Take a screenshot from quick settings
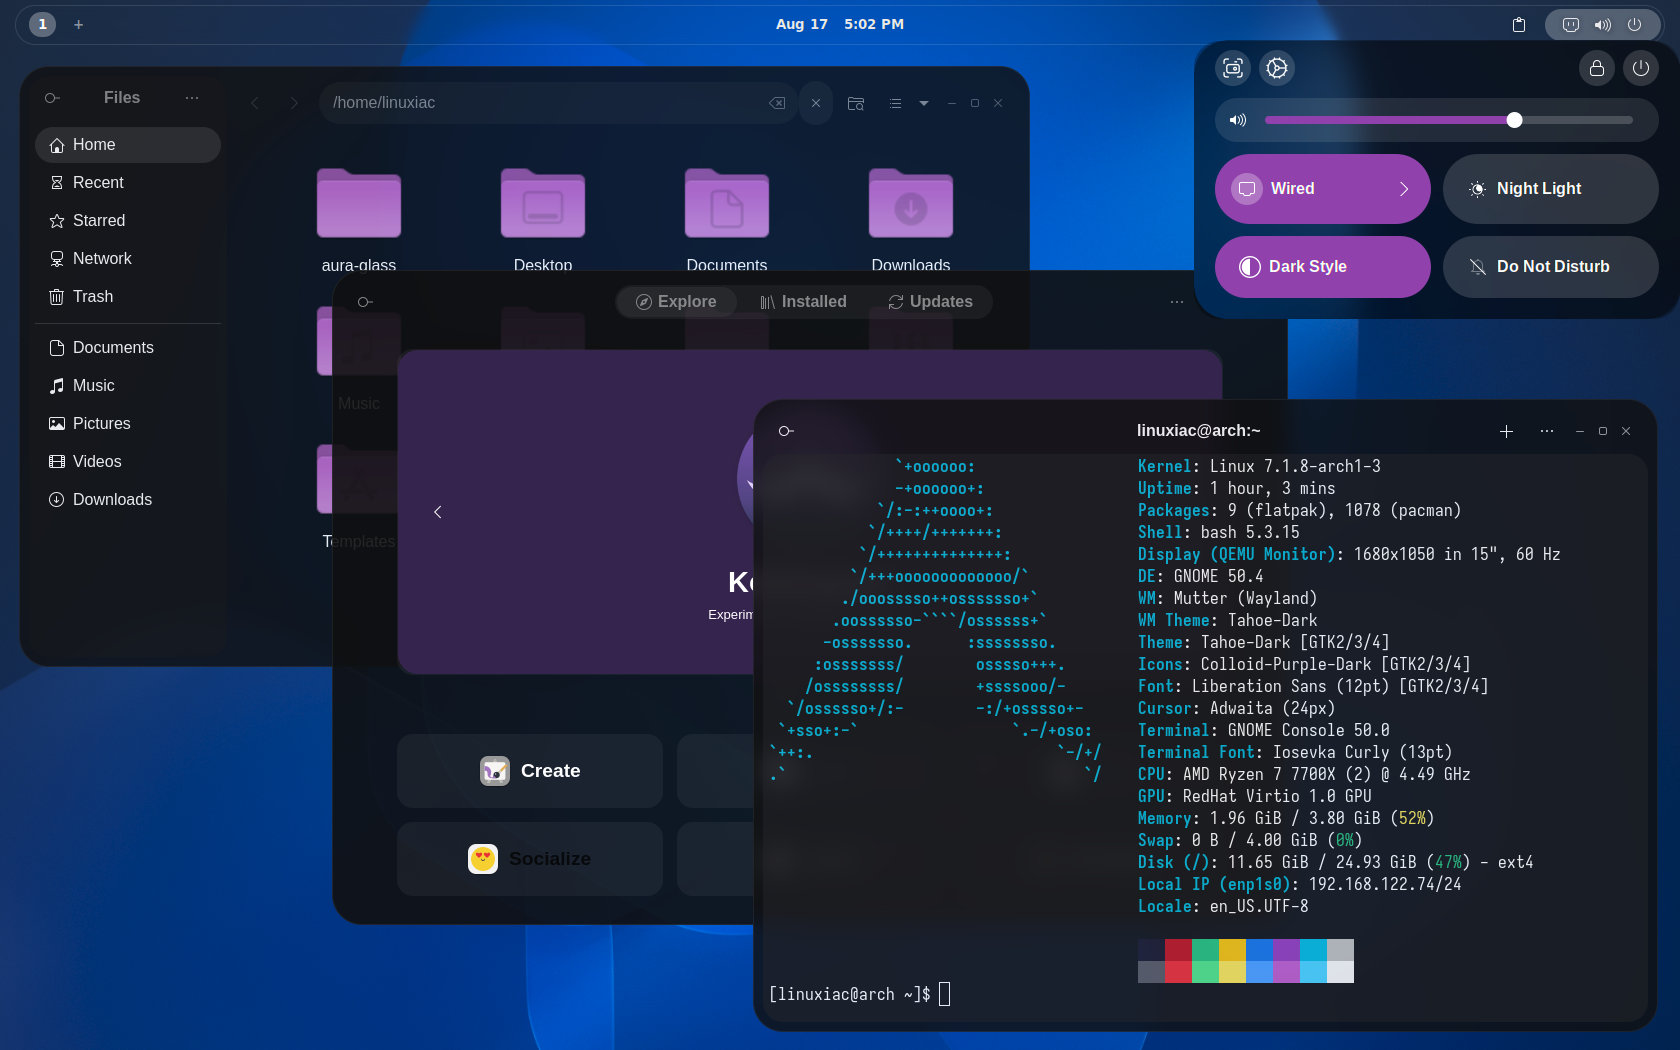The width and height of the screenshot is (1680, 1050). point(1233,68)
